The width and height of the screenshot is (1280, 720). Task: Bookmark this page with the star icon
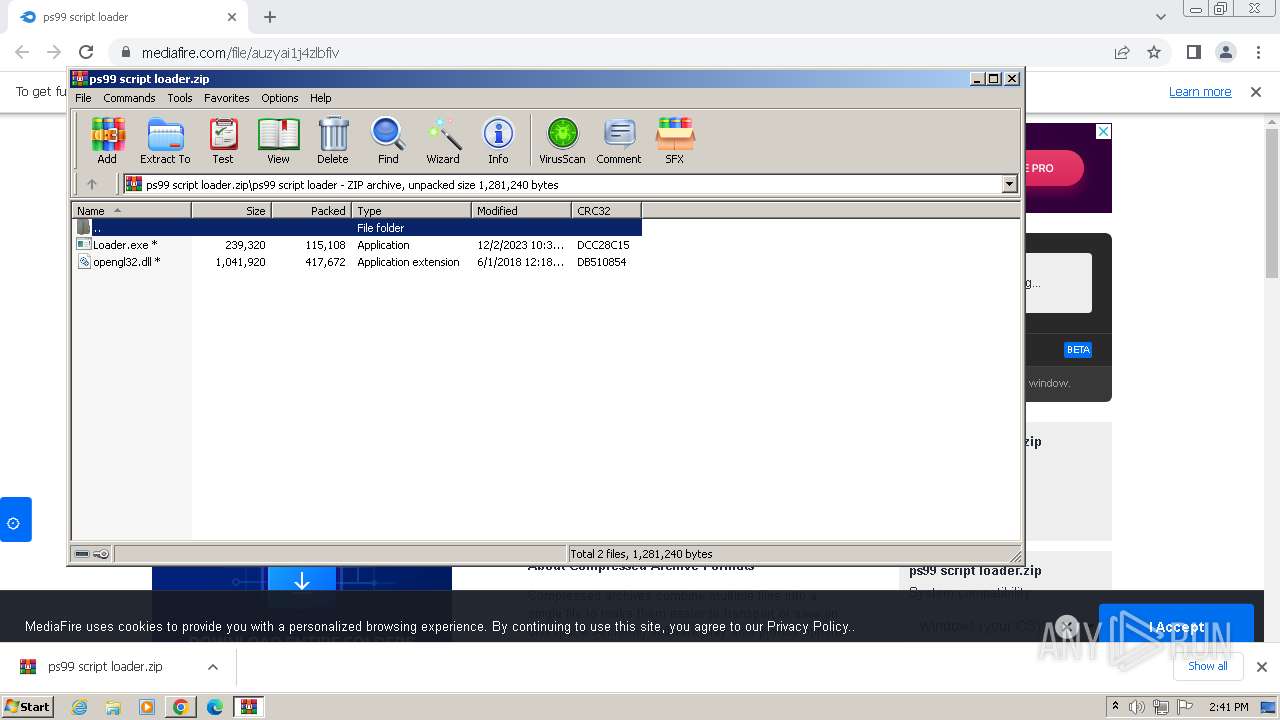tap(1154, 52)
